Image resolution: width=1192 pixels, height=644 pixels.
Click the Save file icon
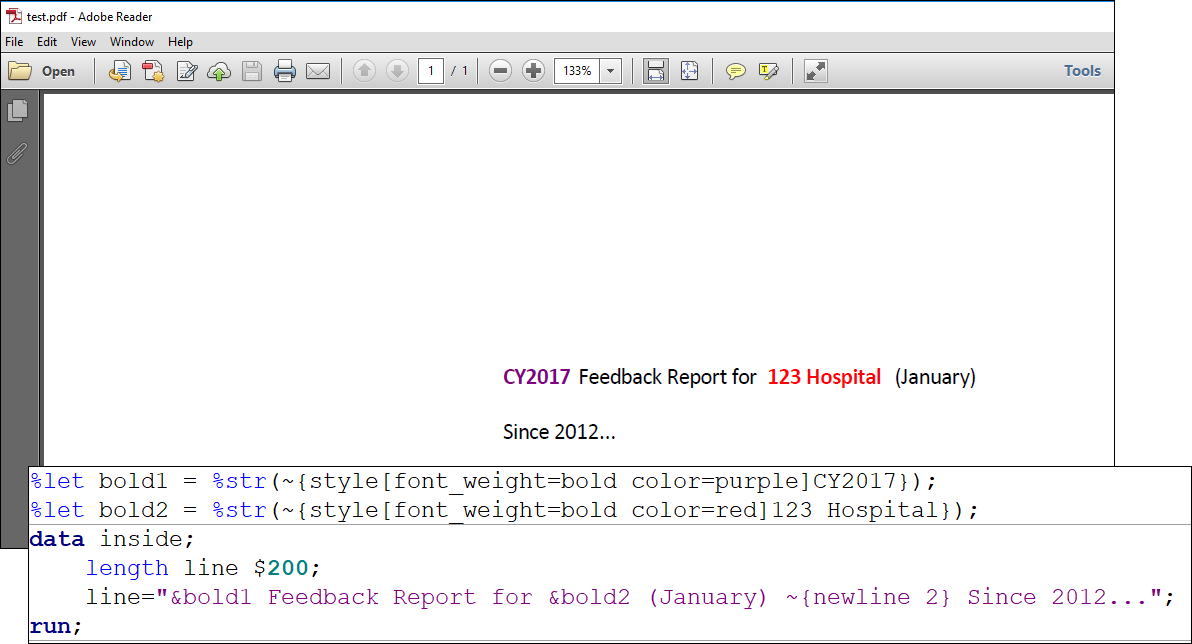click(251, 71)
